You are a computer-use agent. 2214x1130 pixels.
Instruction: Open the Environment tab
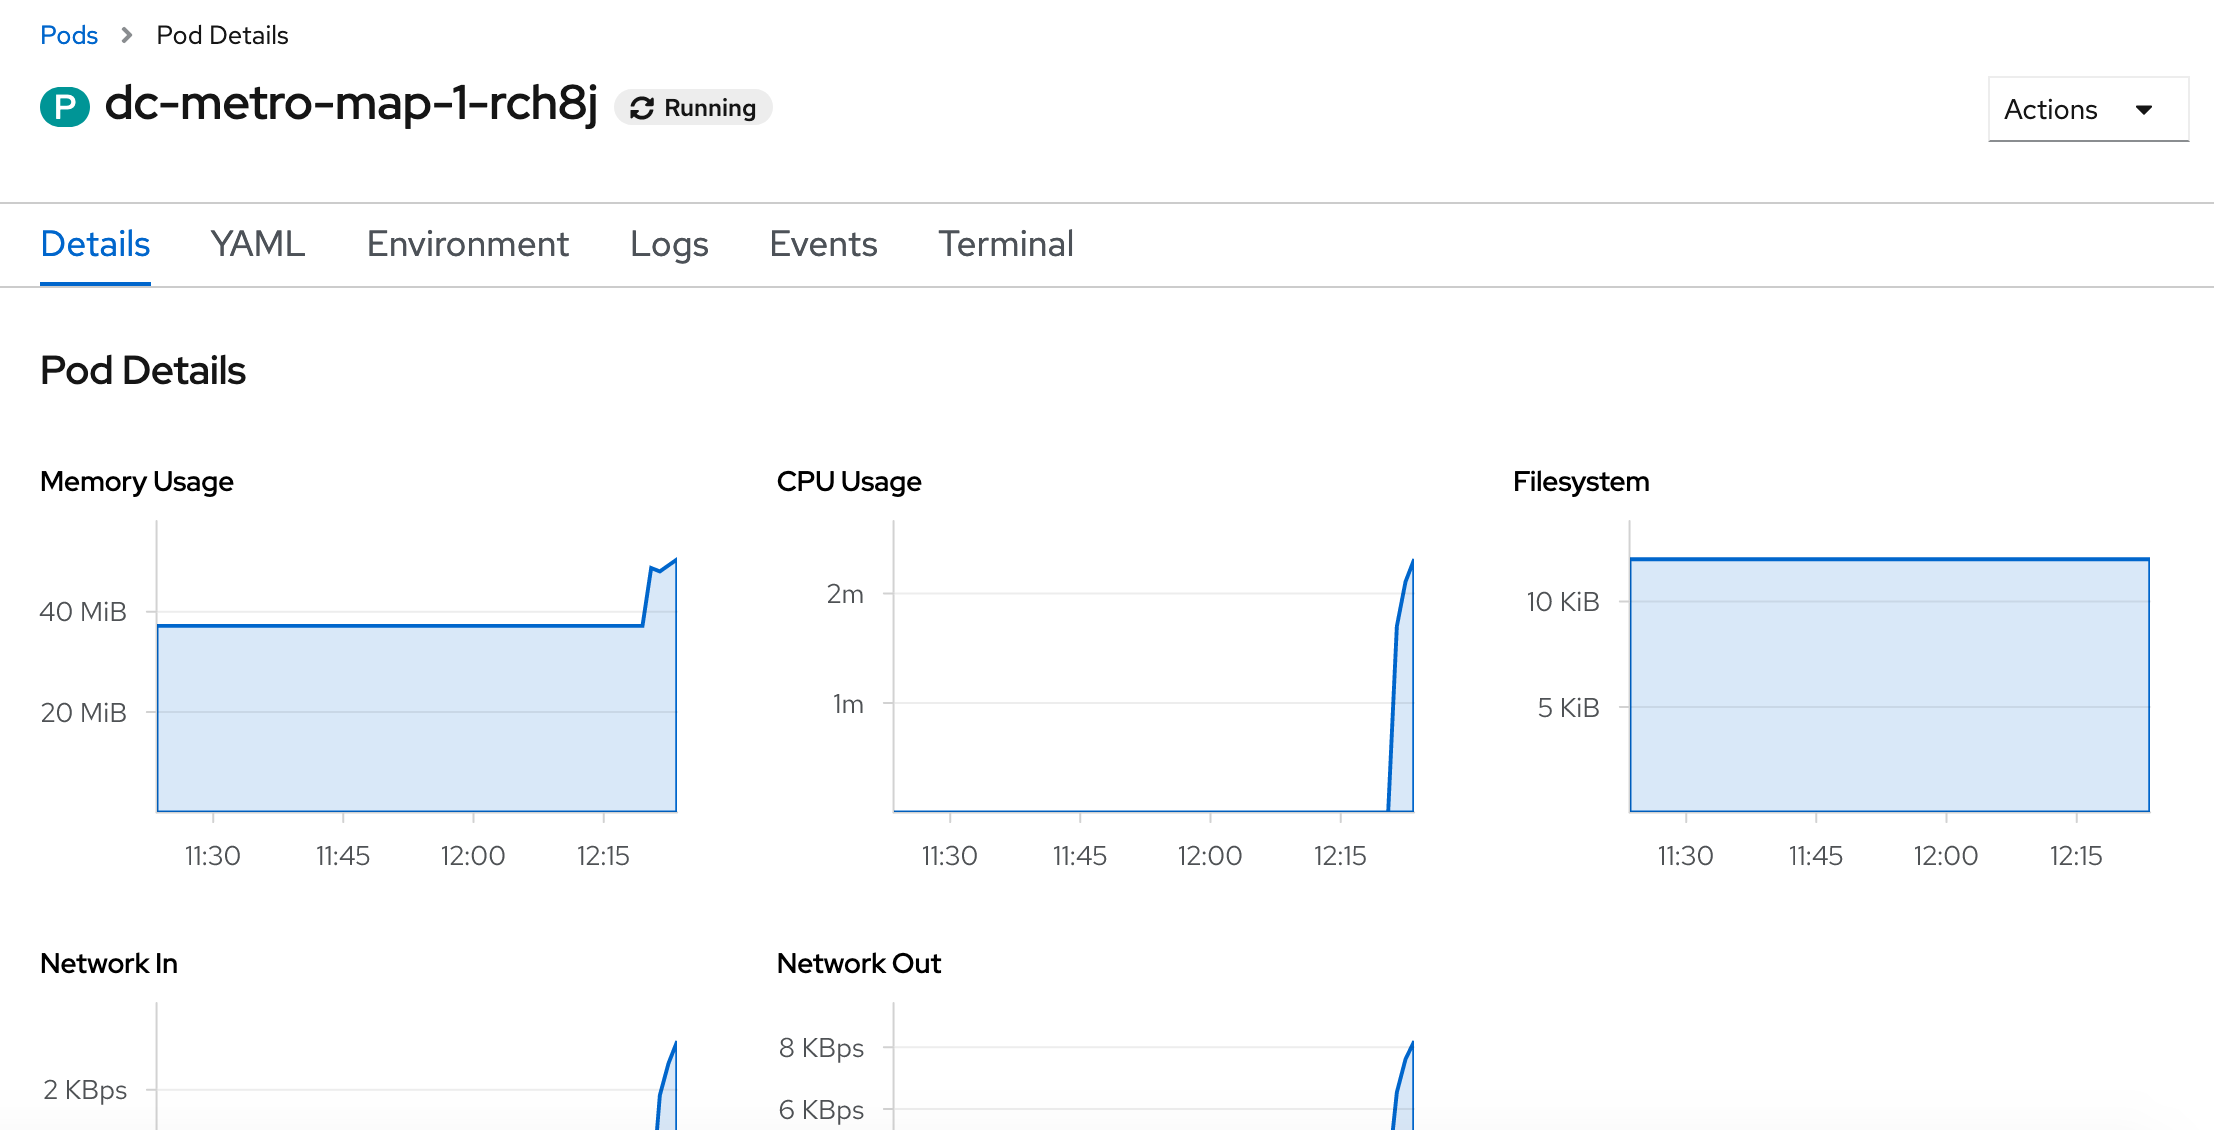click(x=467, y=244)
